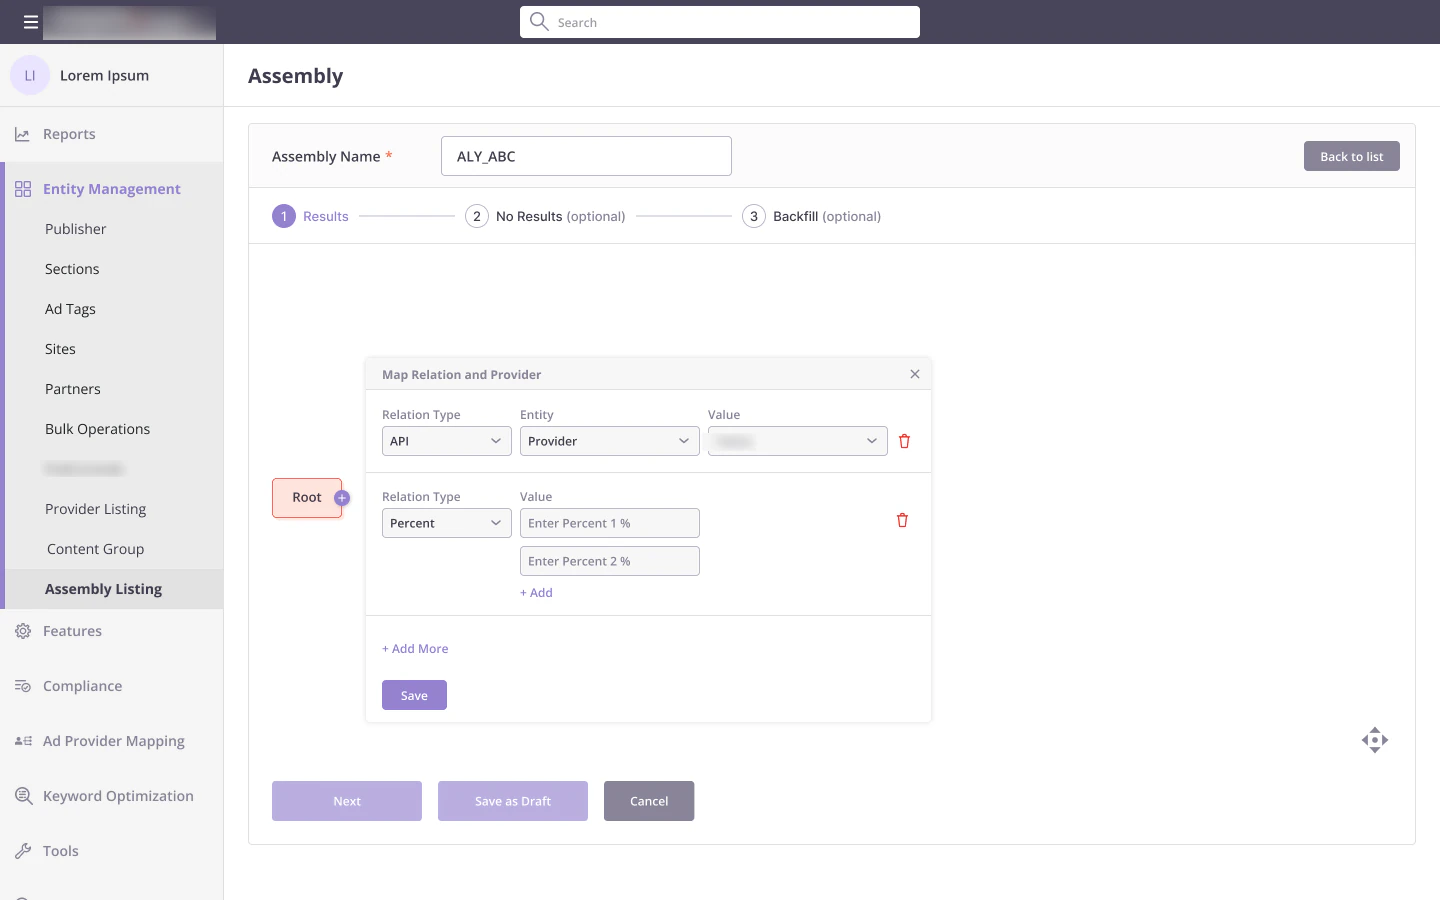Click the Next button
This screenshot has height=900, width=1440.
pyautogui.click(x=347, y=801)
